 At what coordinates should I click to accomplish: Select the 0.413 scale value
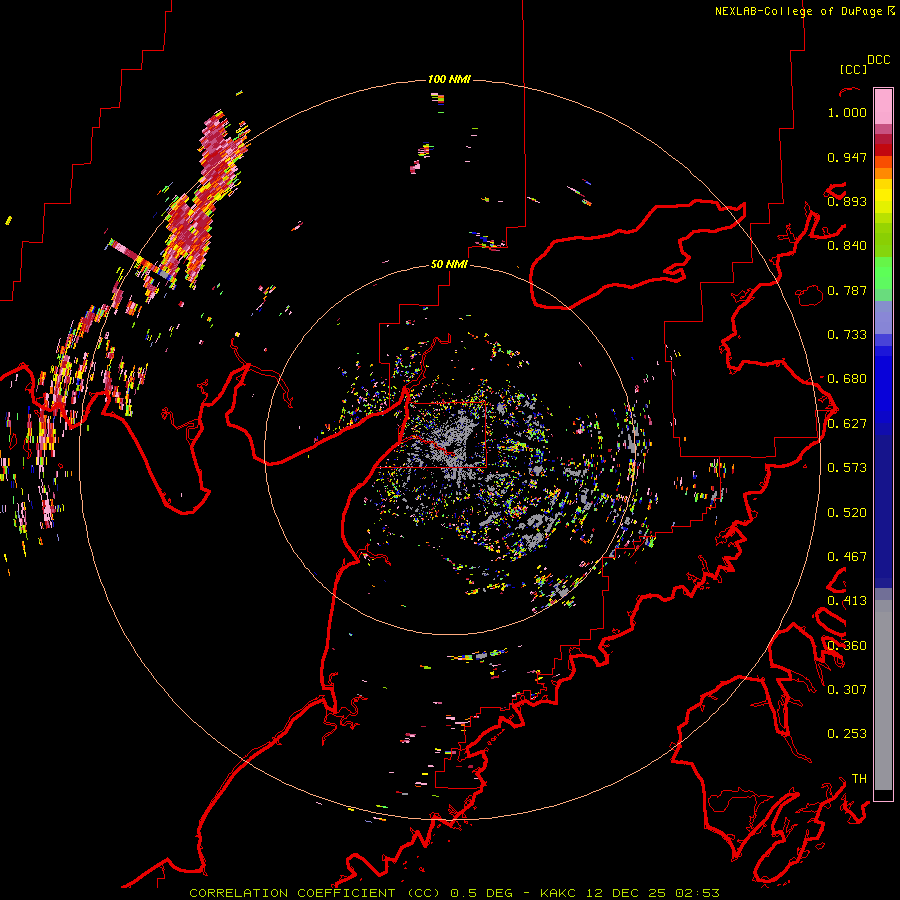[847, 601]
